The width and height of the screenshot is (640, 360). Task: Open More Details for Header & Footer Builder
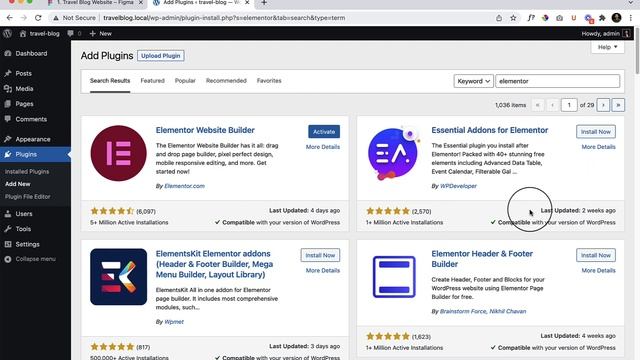pos(598,271)
